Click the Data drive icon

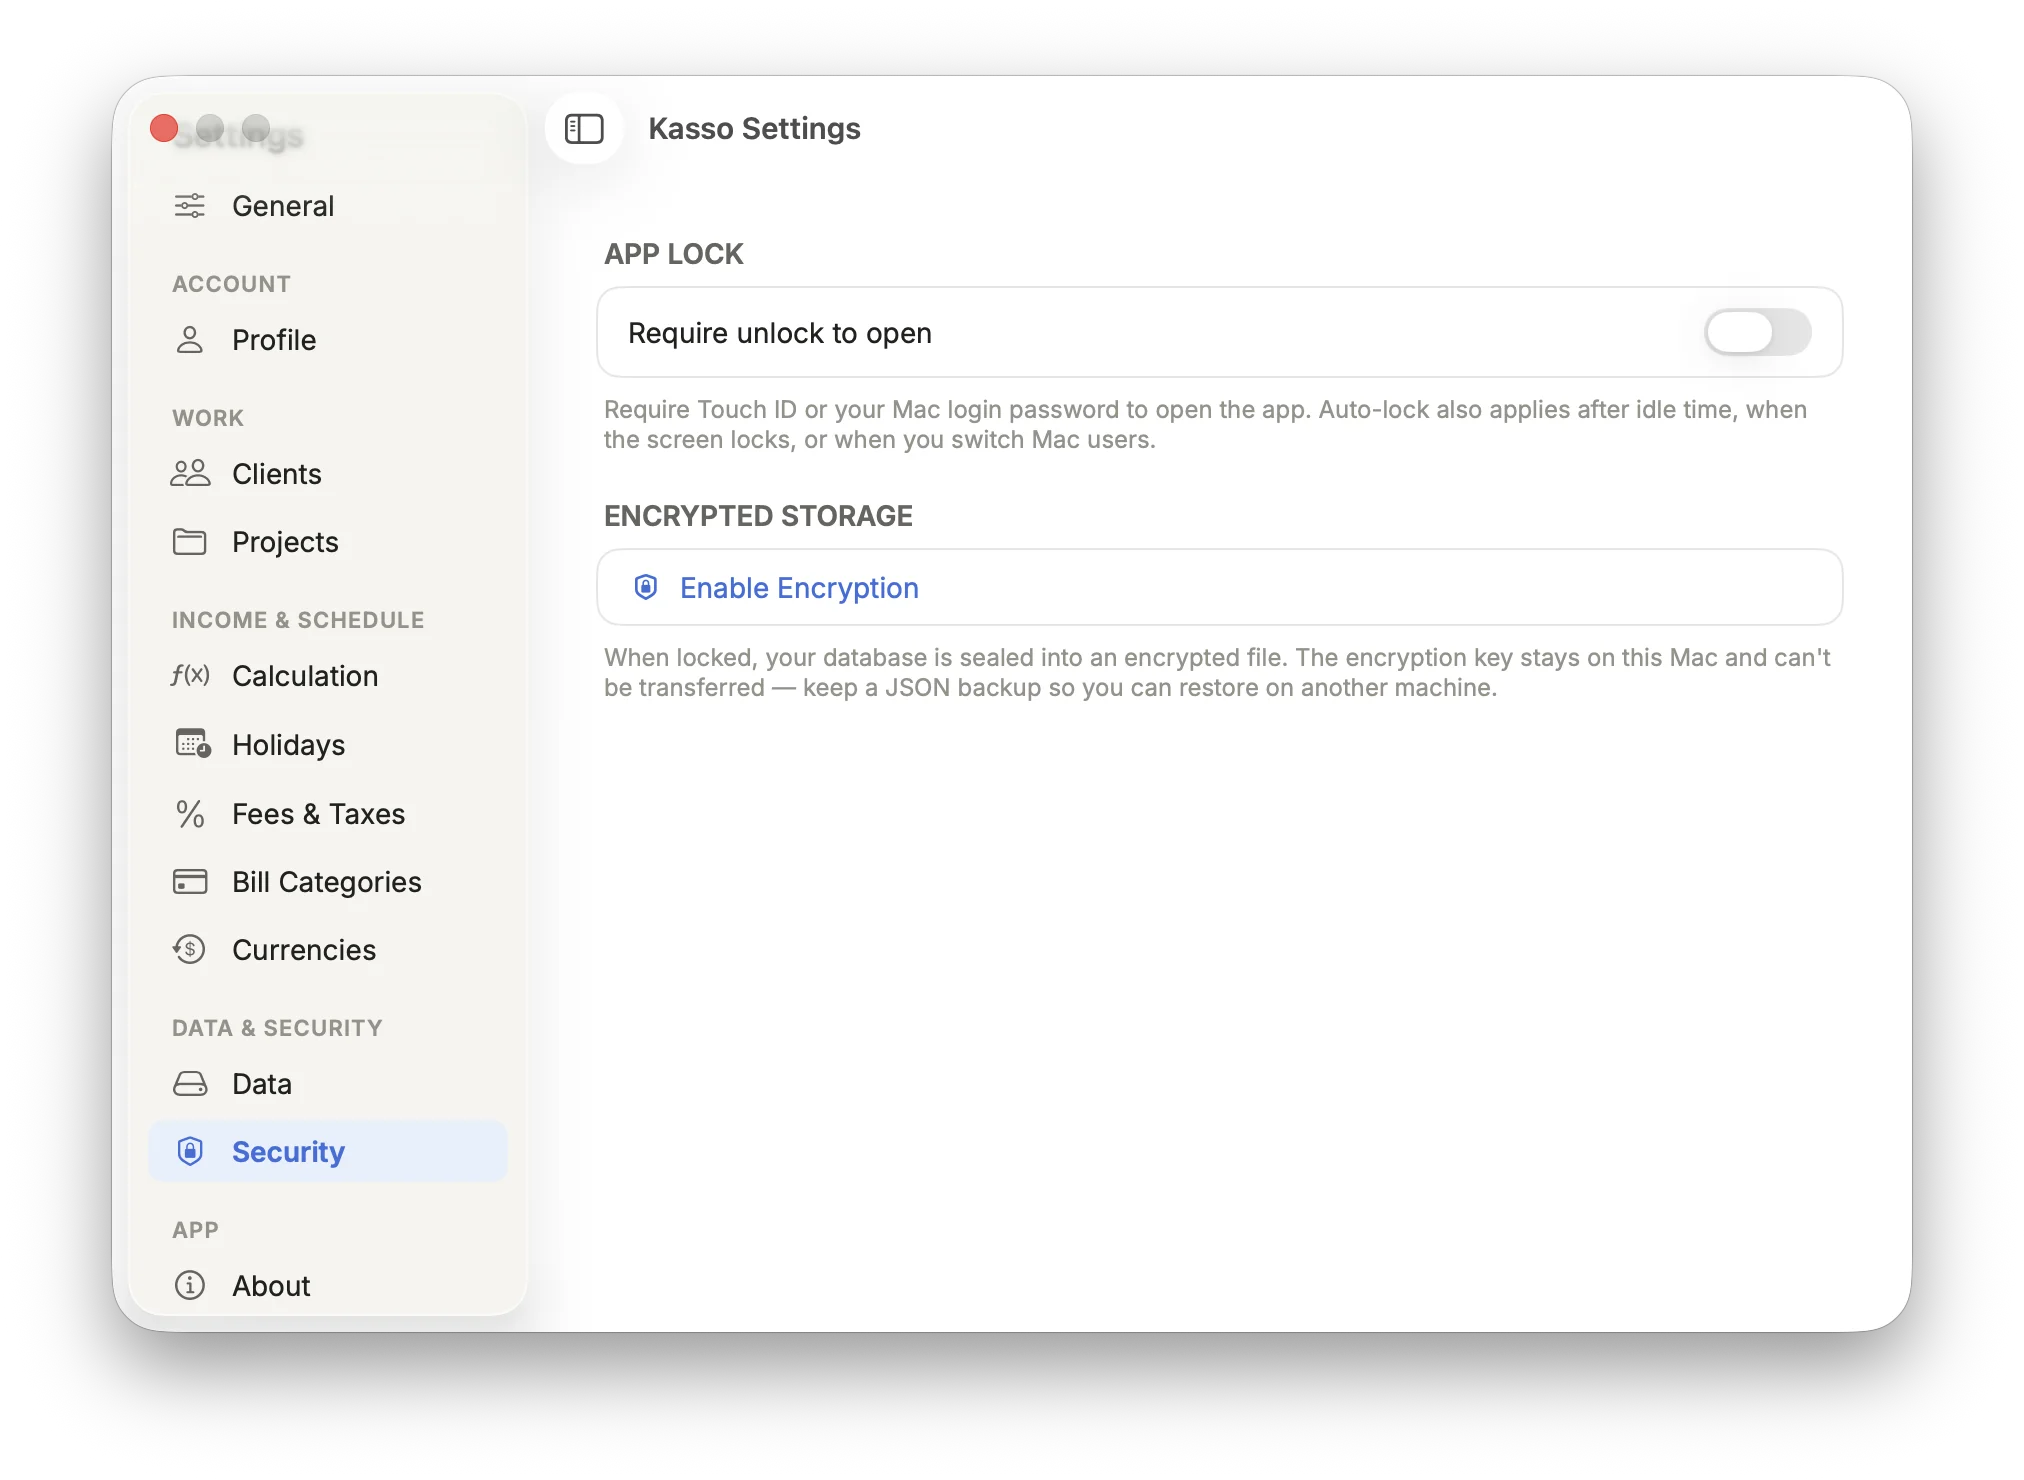pos(190,1084)
